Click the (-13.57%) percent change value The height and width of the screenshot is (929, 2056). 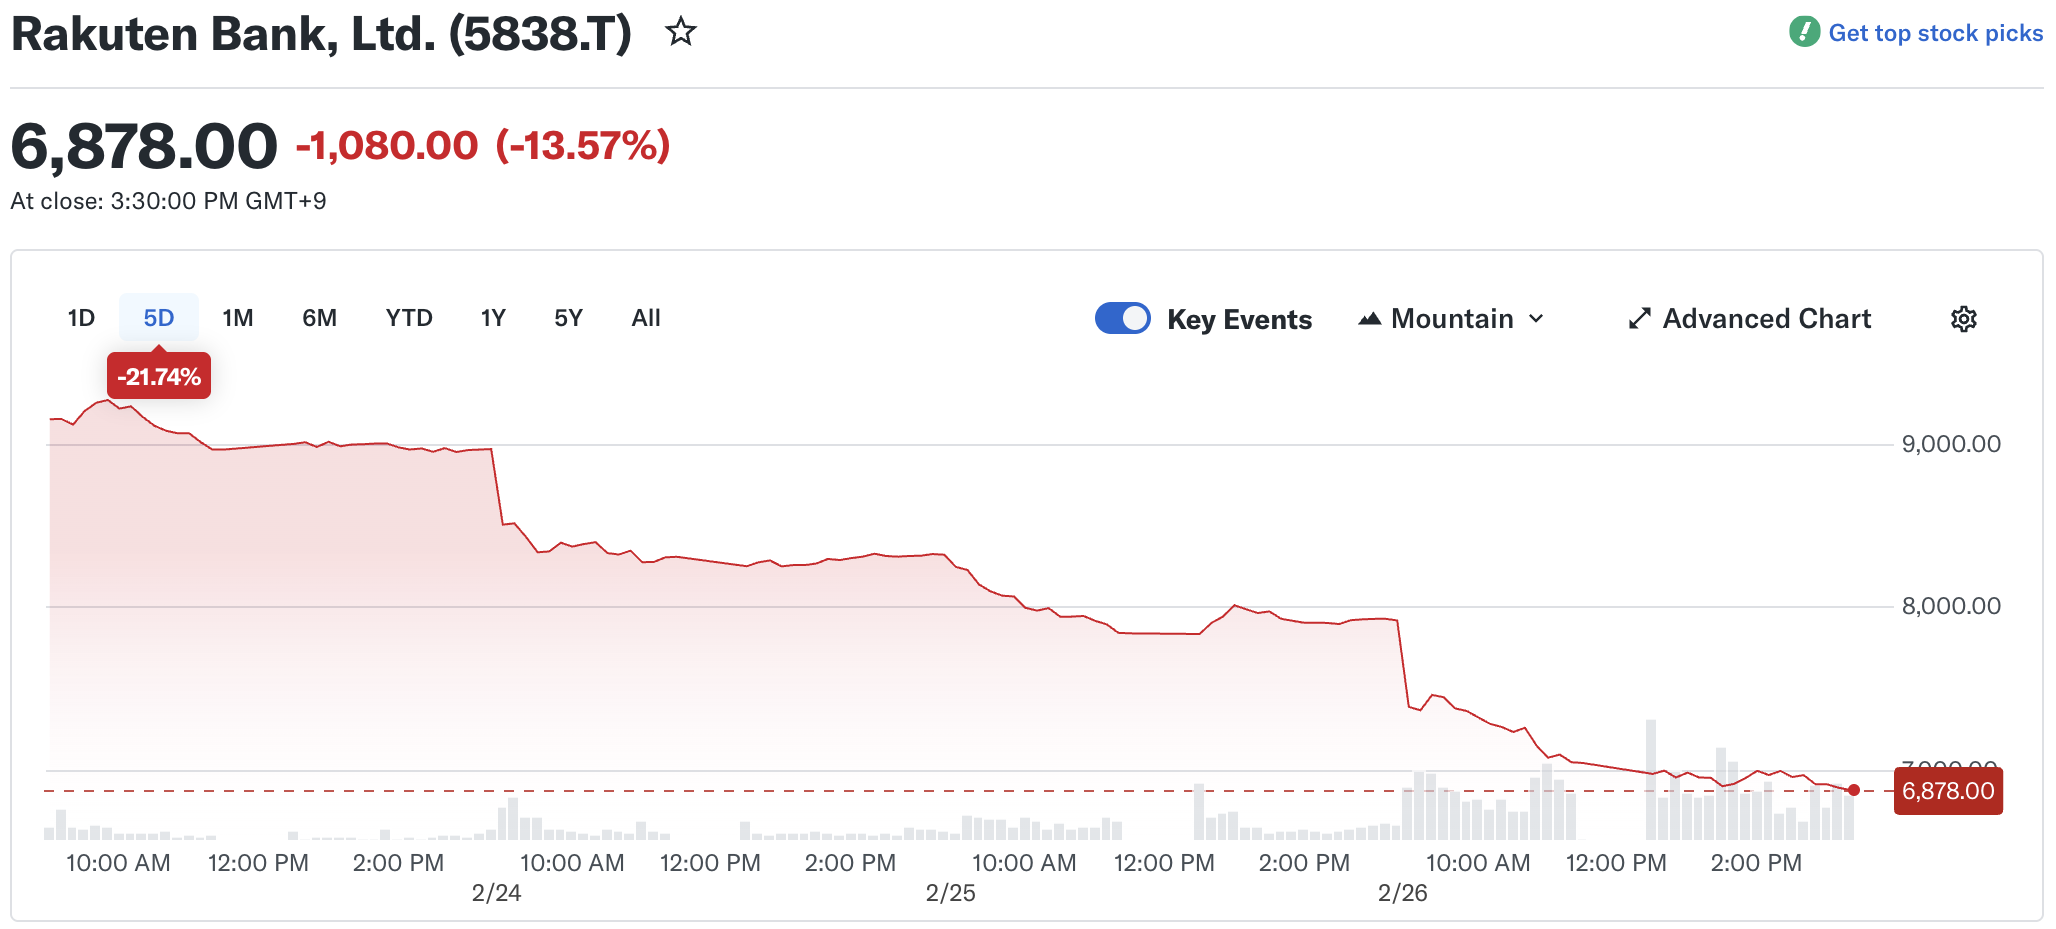[583, 146]
